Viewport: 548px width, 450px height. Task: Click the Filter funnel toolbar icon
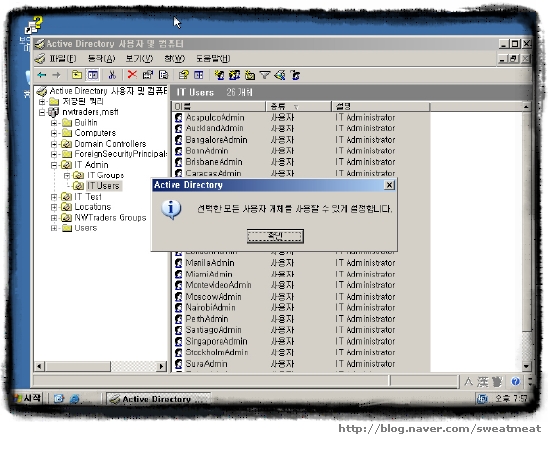265,75
